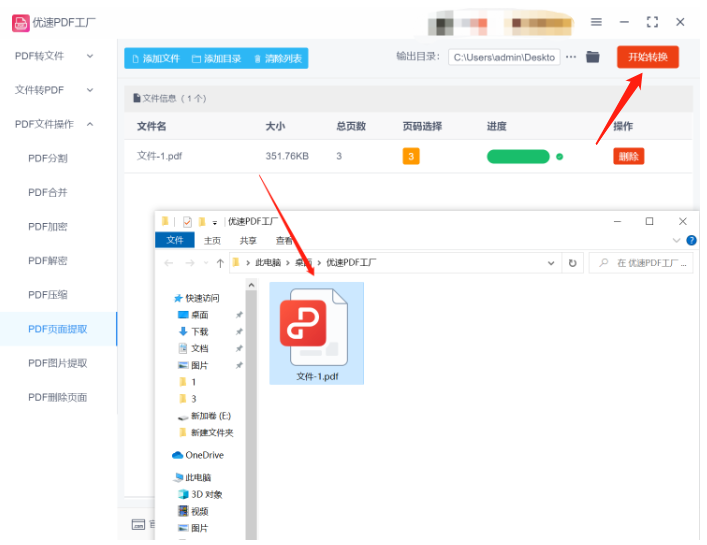707x545 pixels.
Task: Select PDF删除页面 in the sidebar
Action: click(58, 397)
